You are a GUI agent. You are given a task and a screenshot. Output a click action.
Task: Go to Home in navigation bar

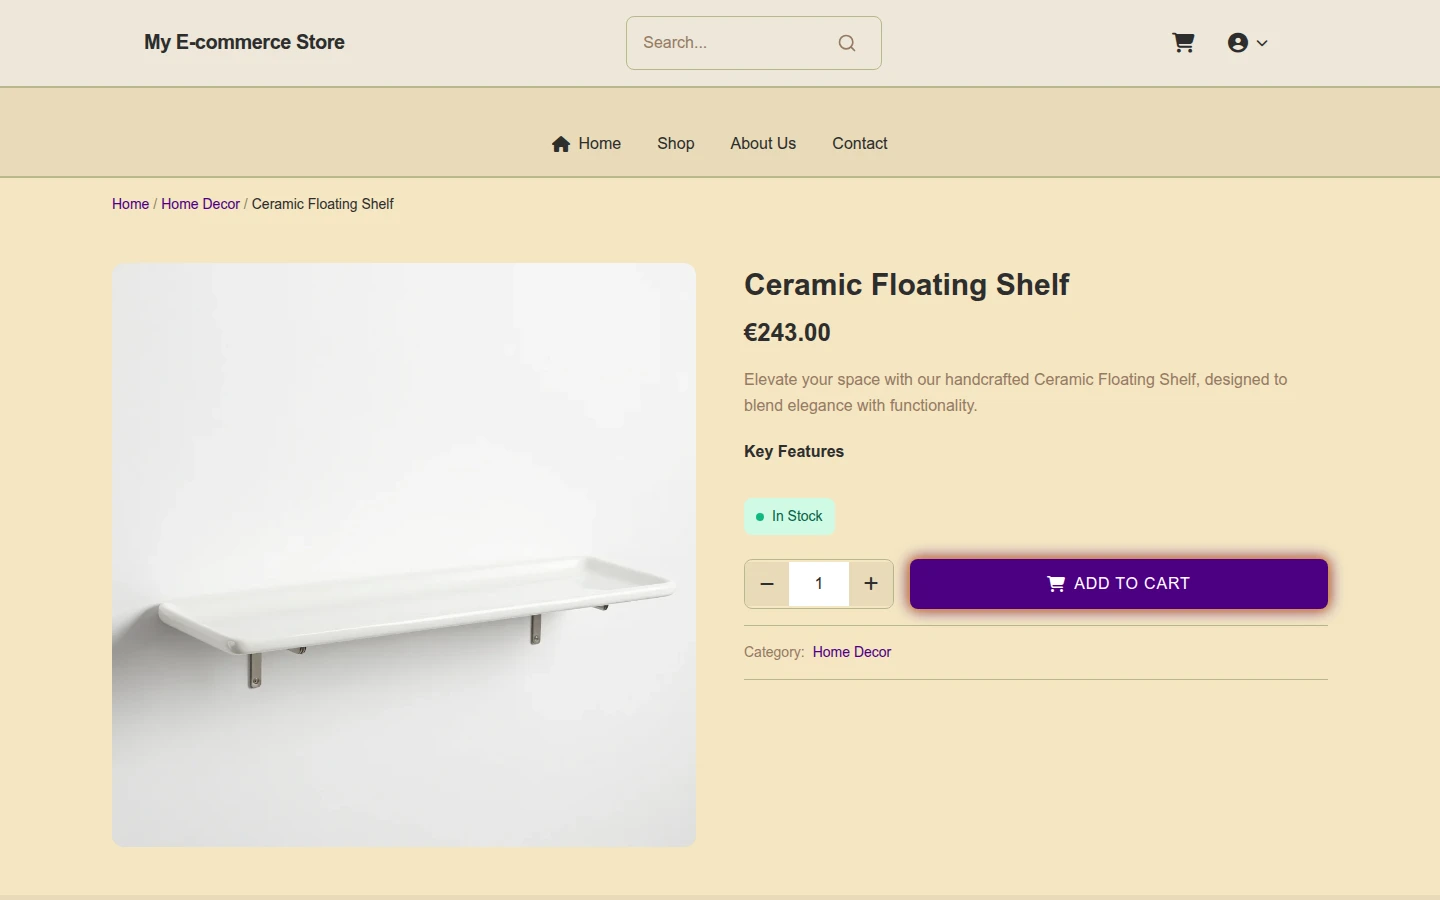pyautogui.click(x=586, y=144)
